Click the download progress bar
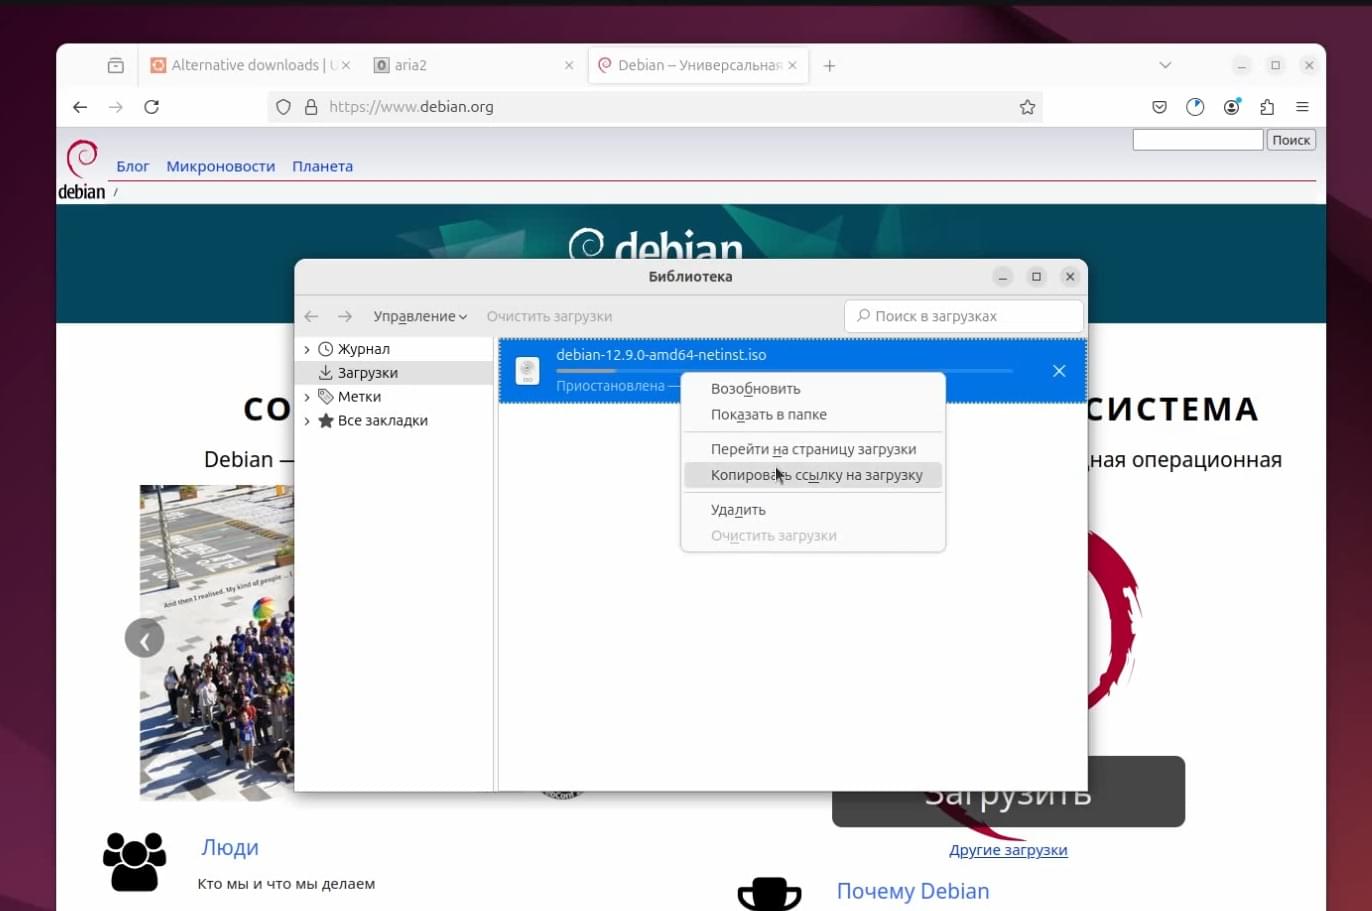Screen dimensions: 1372x911 pos(784,371)
